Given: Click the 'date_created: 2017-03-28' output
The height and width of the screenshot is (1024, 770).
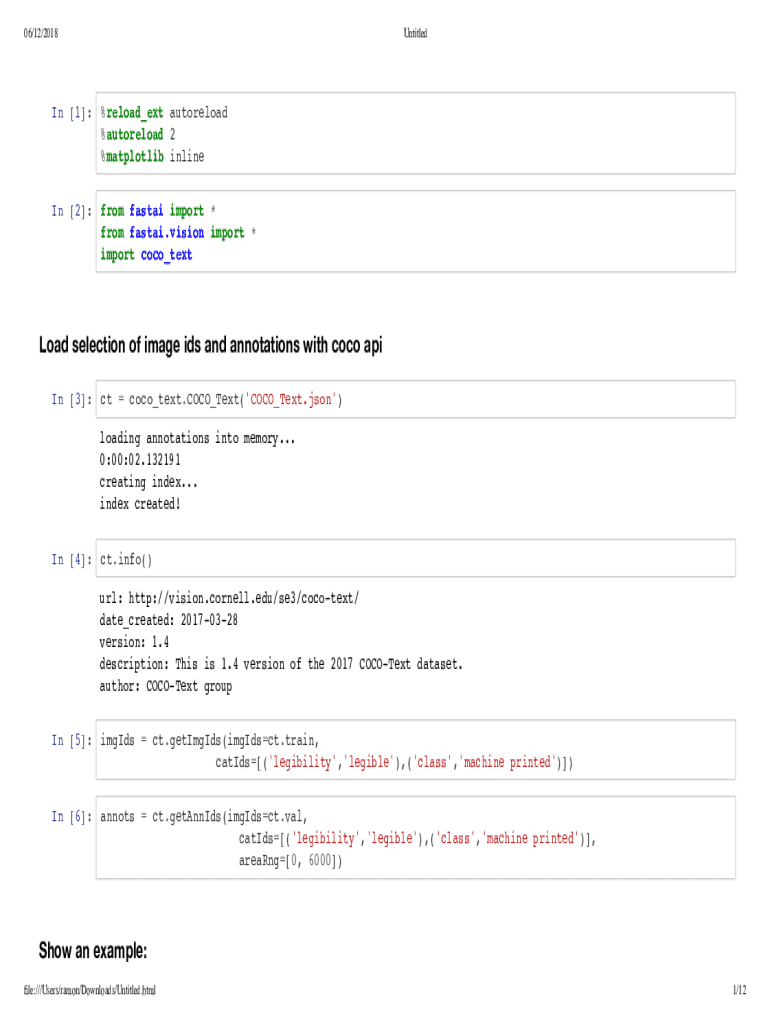Looking at the screenshot, I should tap(168, 620).
